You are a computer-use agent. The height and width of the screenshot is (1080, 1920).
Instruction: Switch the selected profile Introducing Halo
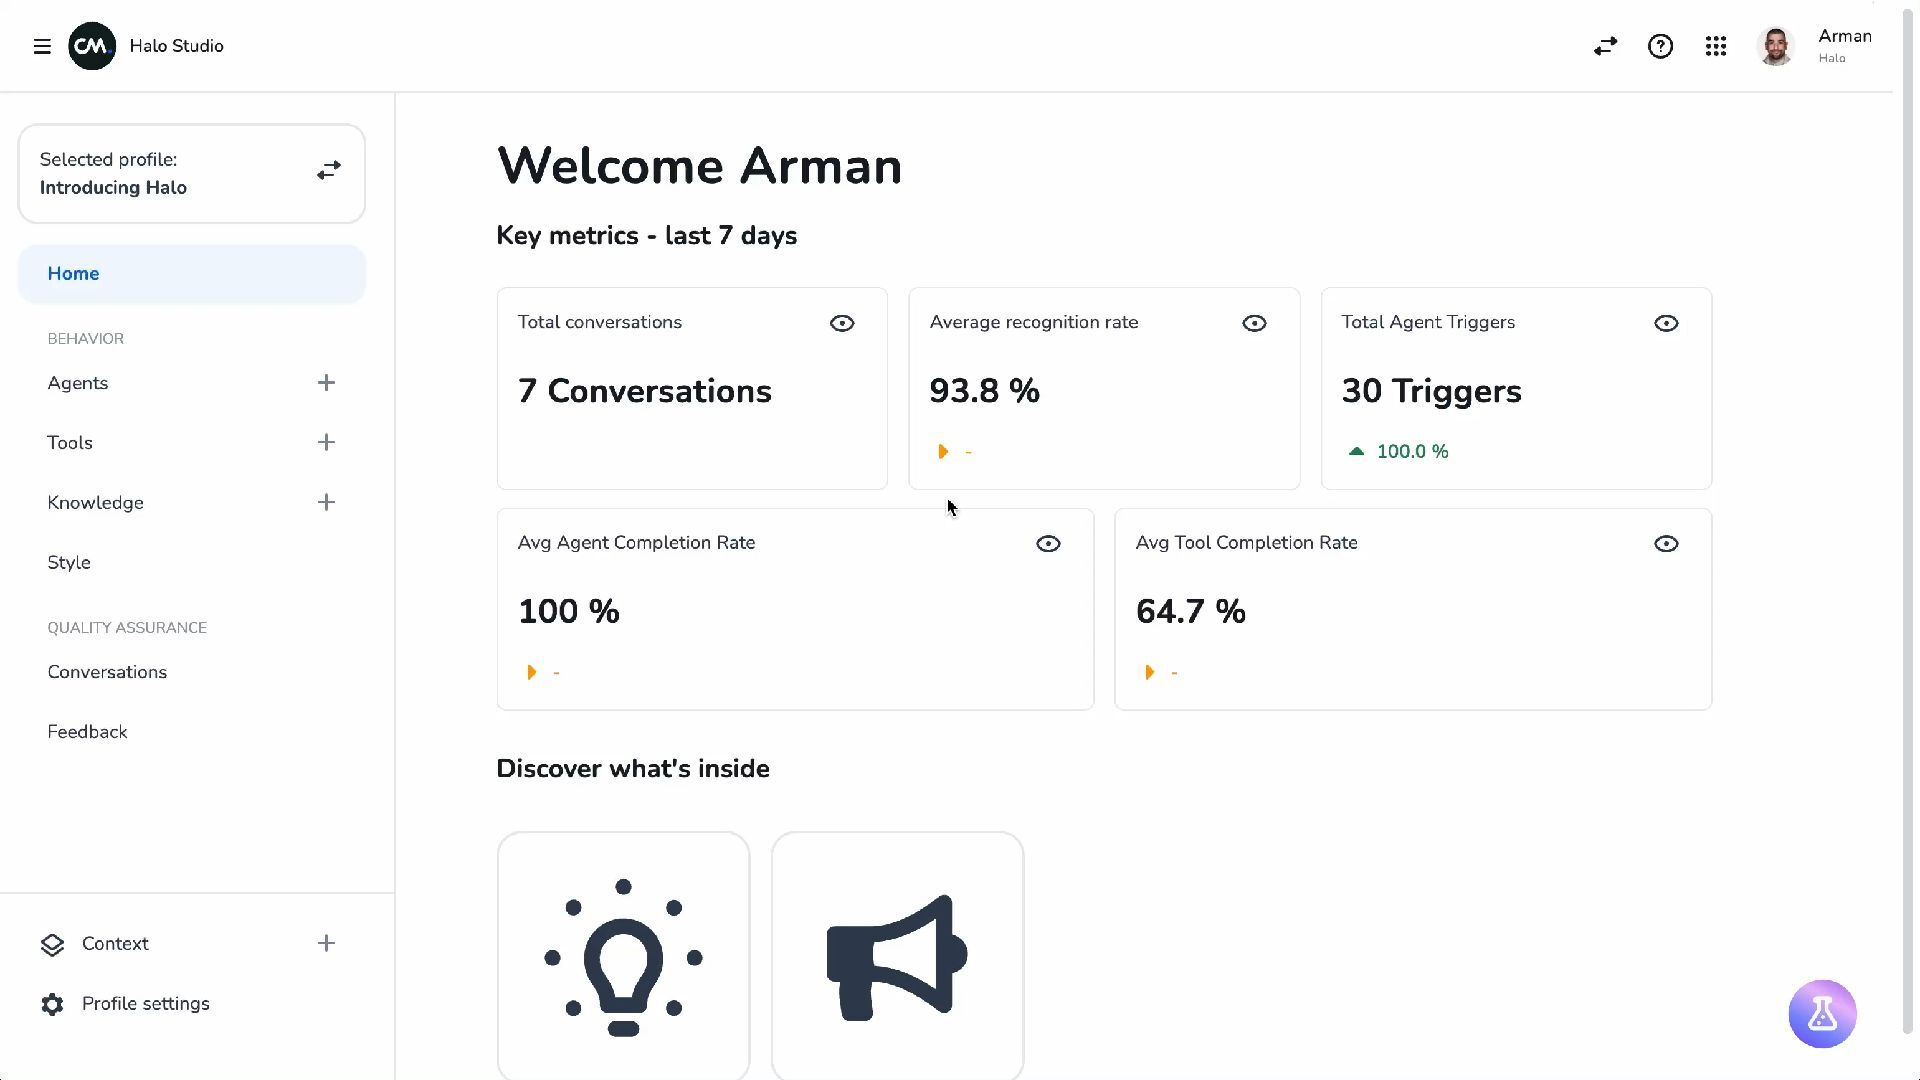coord(328,171)
